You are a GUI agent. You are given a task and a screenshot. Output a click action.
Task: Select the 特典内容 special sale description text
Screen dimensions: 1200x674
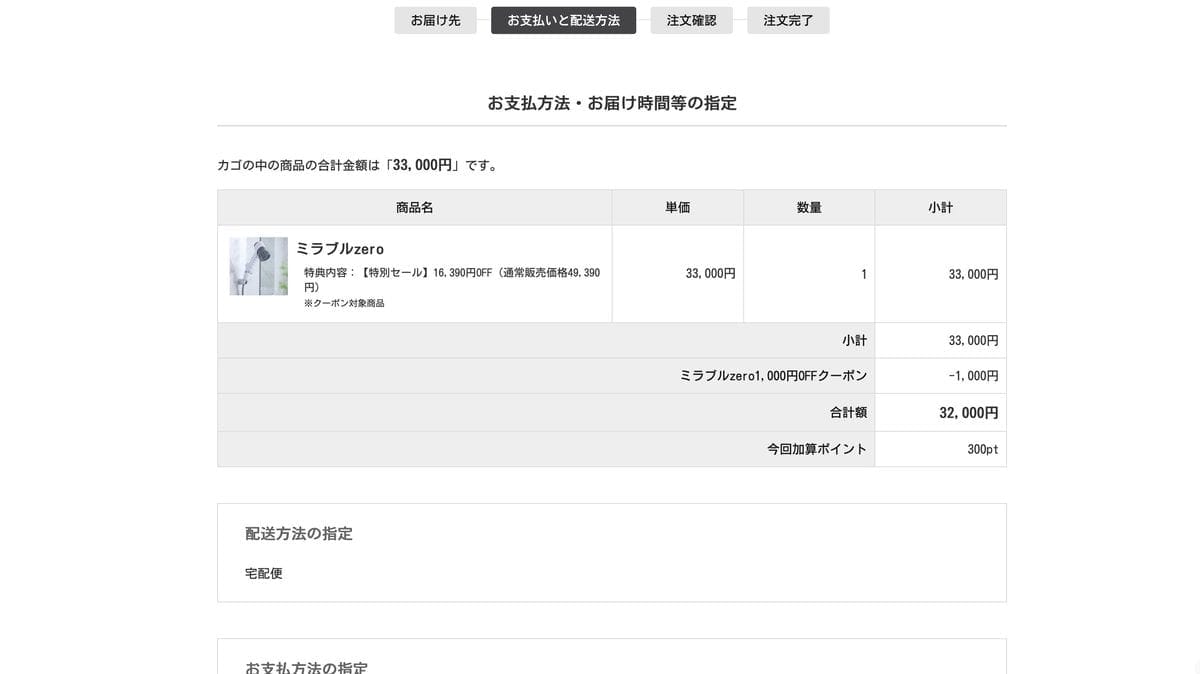coord(452,279)
